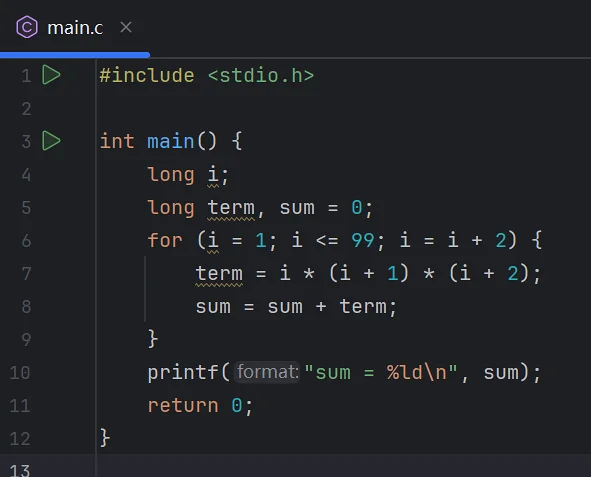This screenshot has width=591, height=477.
Task: Run main from the line 3 gutter arrow
Action: pyautogui.click(x=51, y=141)
